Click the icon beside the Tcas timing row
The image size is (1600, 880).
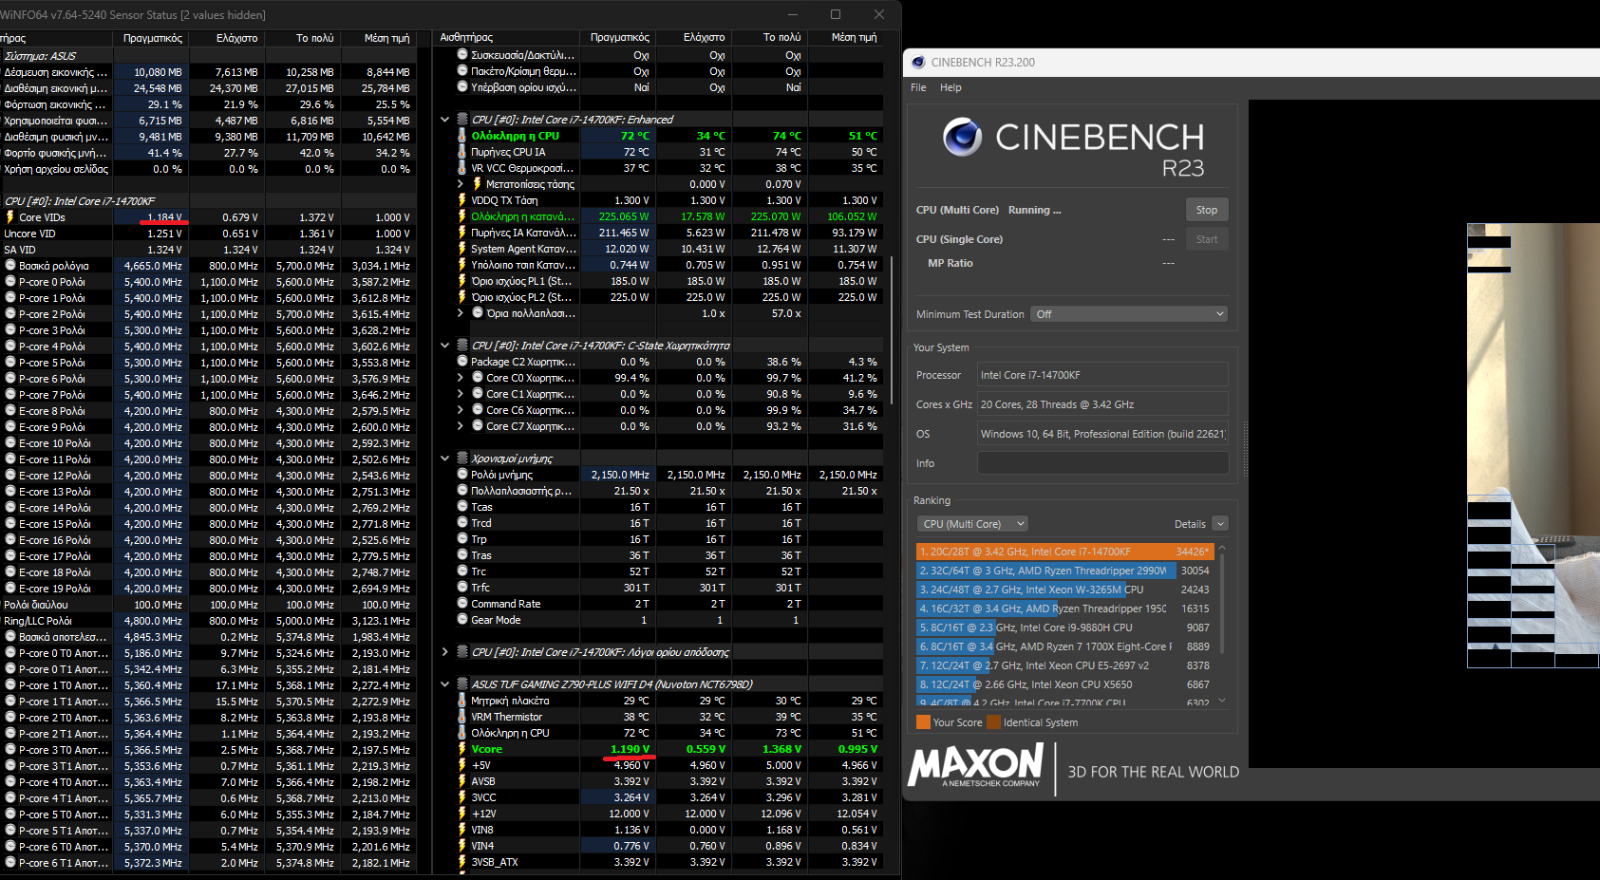pos(462,507)
